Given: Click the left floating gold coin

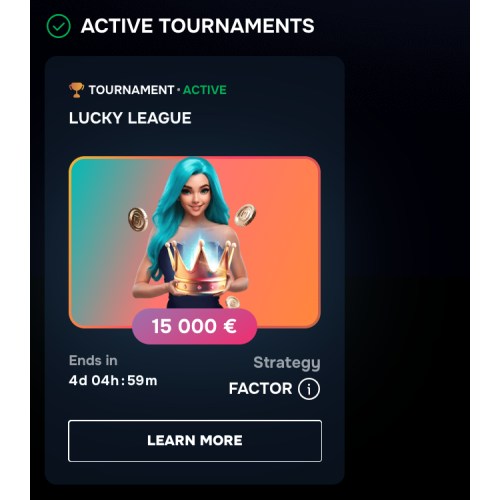Looking at the screenshot, I should click(138, 219).
